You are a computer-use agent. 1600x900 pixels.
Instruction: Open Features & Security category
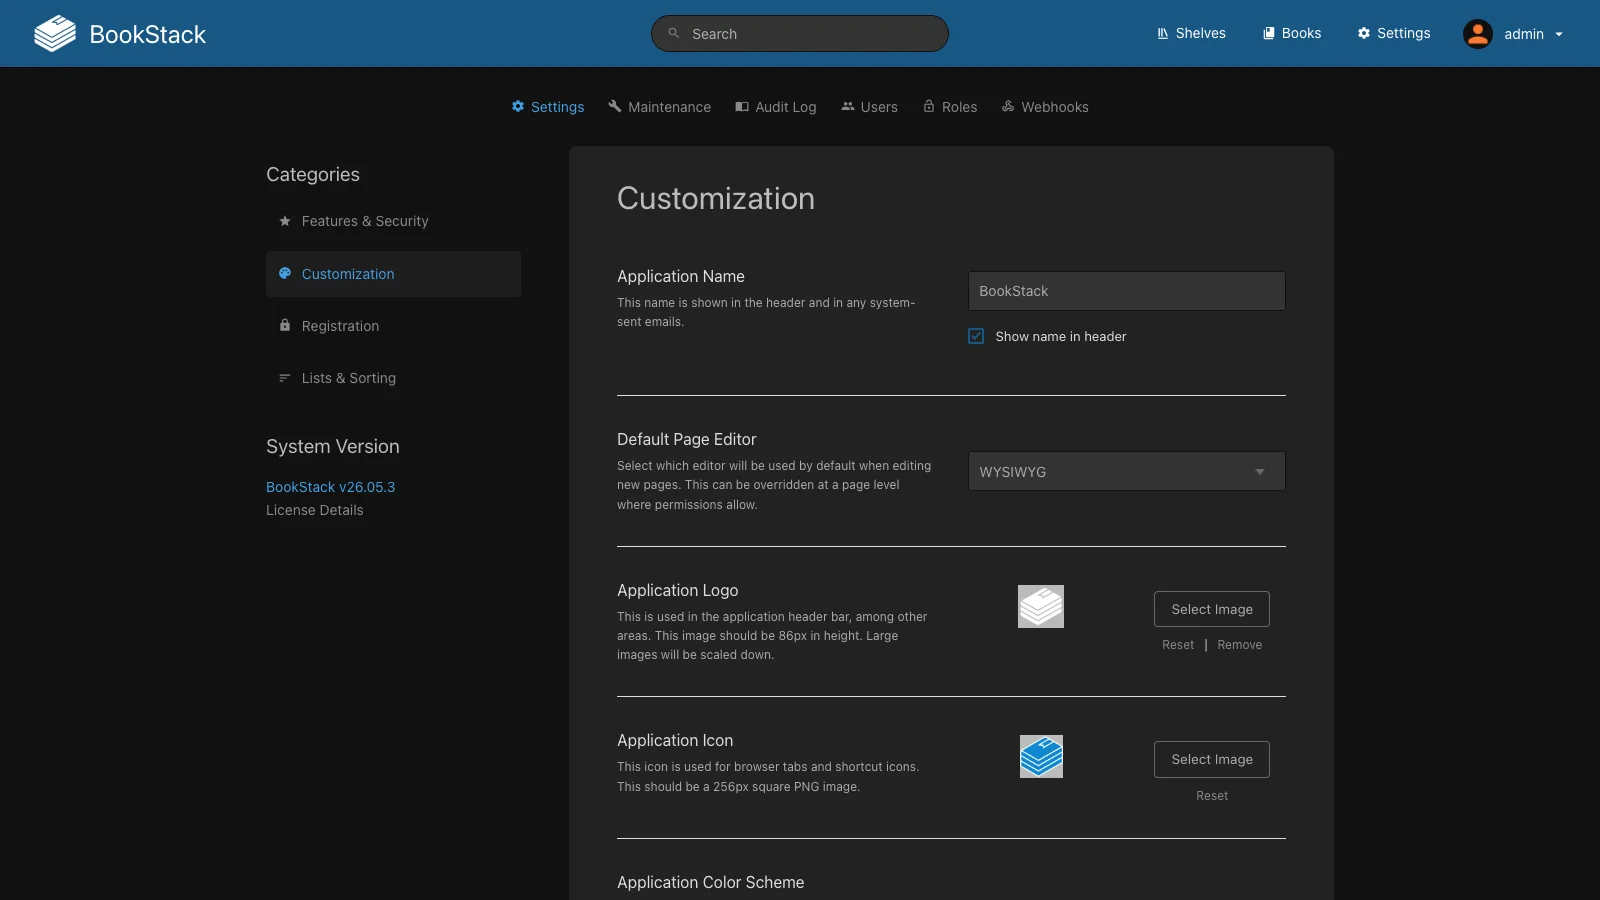coord(393,221)
